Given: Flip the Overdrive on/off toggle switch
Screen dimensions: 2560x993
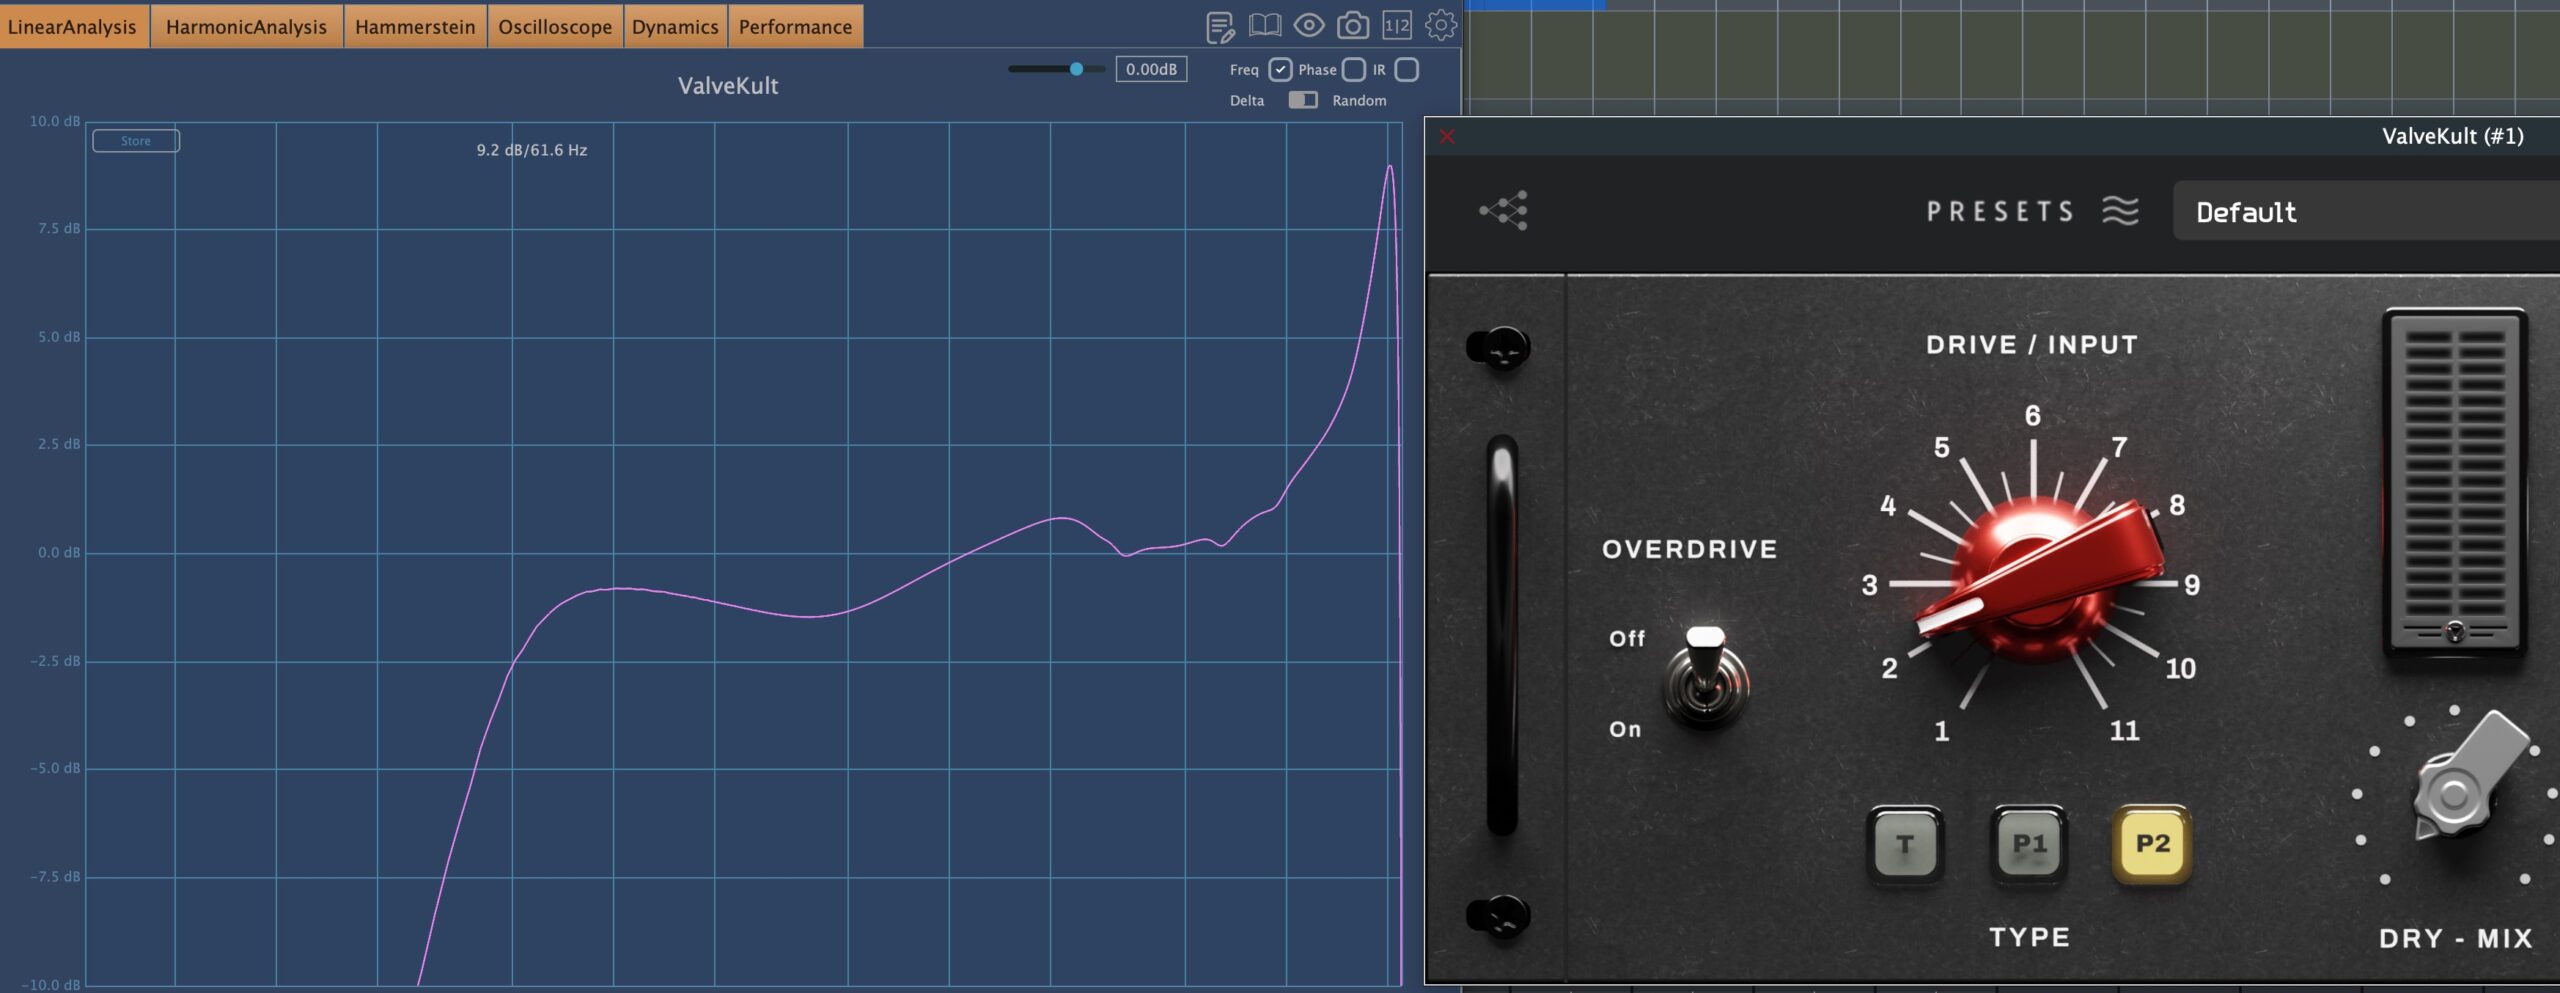Looking at the screenshot, I should 1705,678.
